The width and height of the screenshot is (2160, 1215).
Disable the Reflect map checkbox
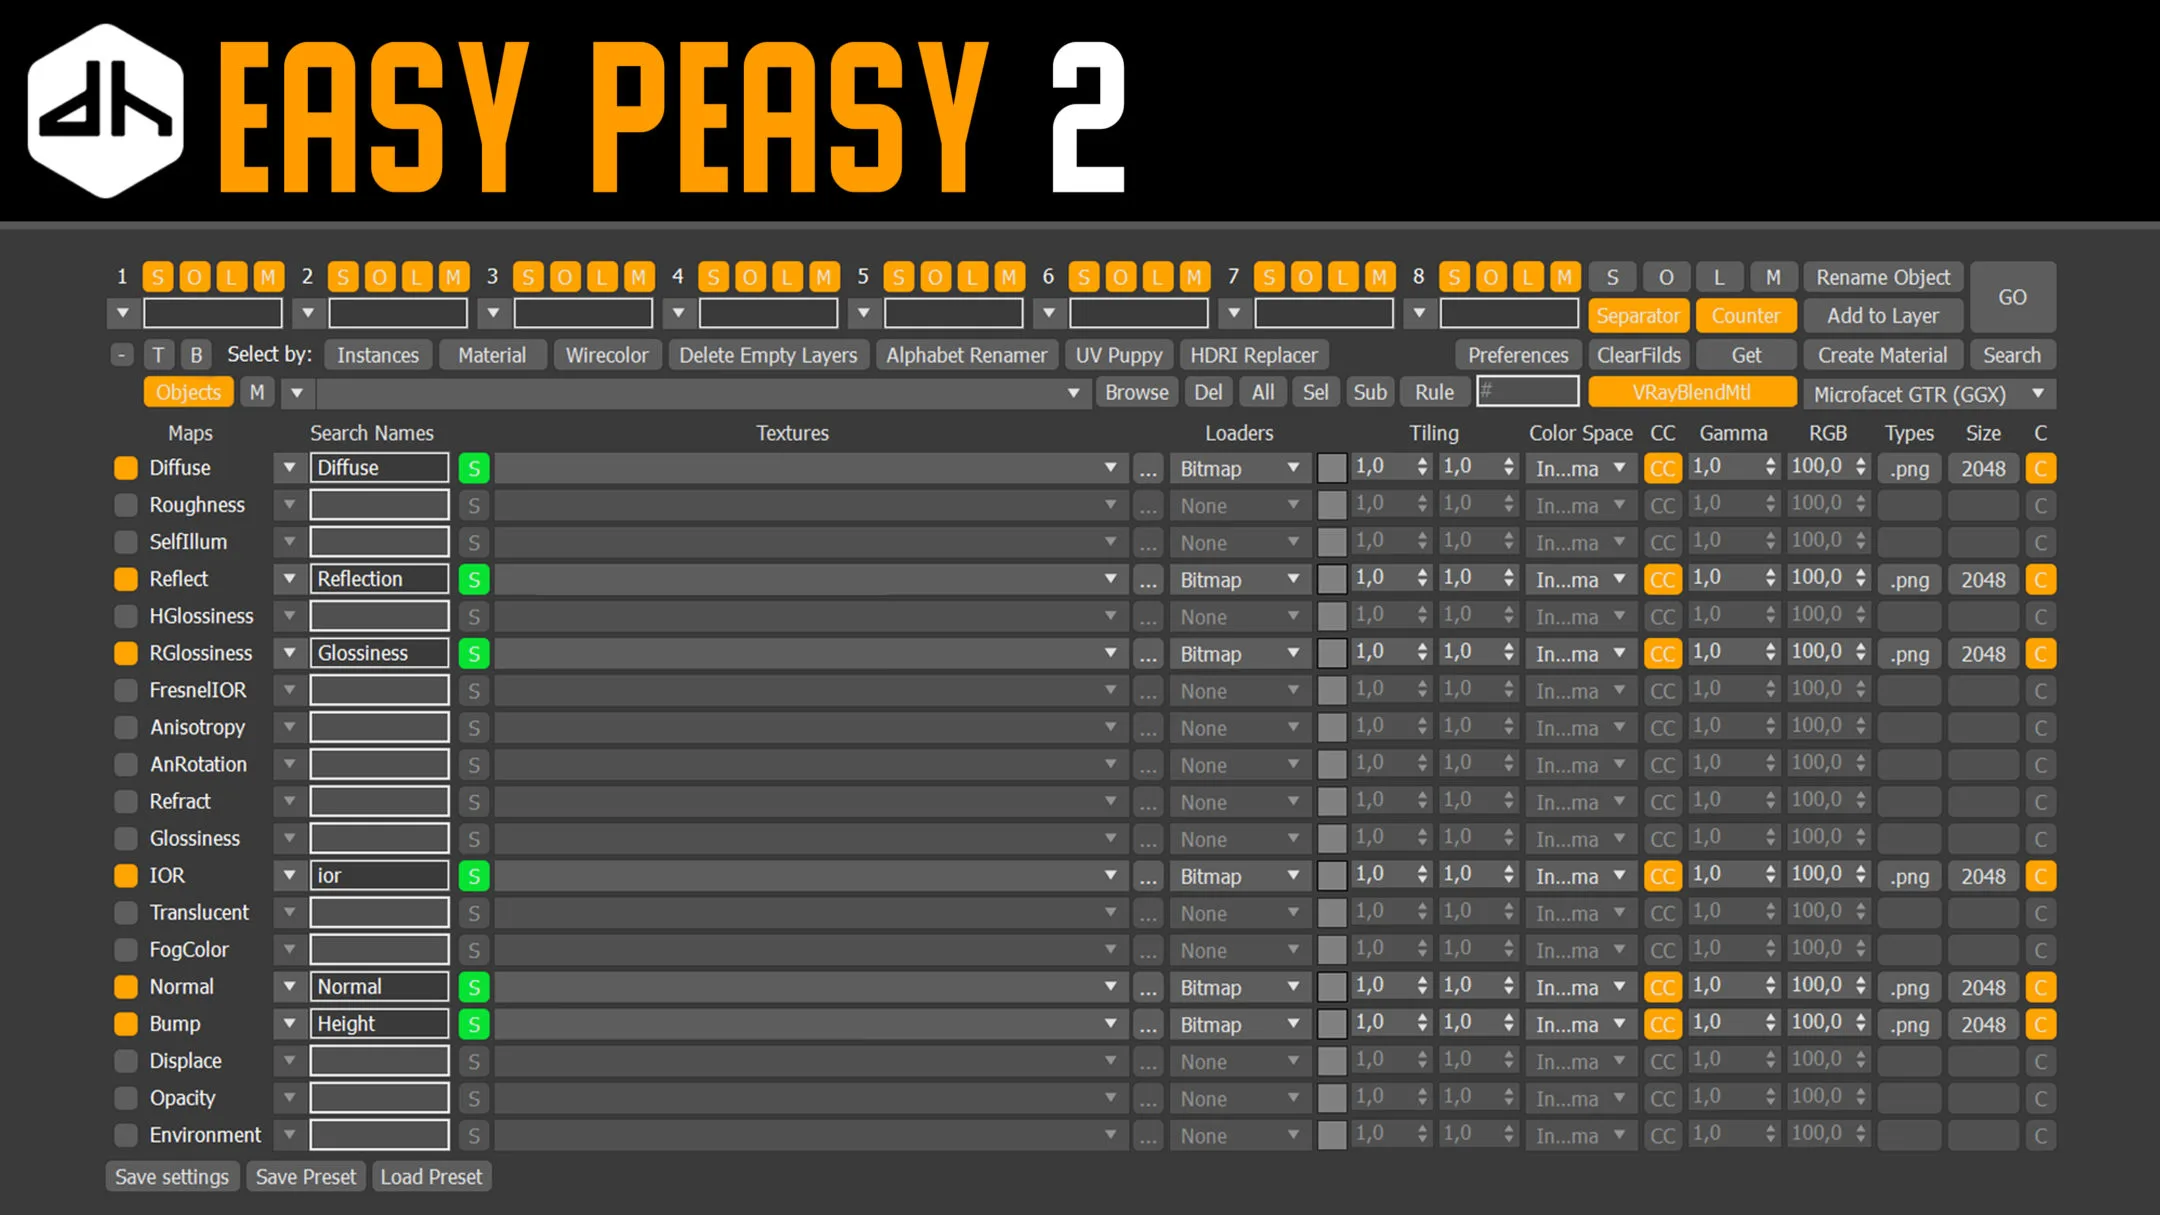(126, 579)
